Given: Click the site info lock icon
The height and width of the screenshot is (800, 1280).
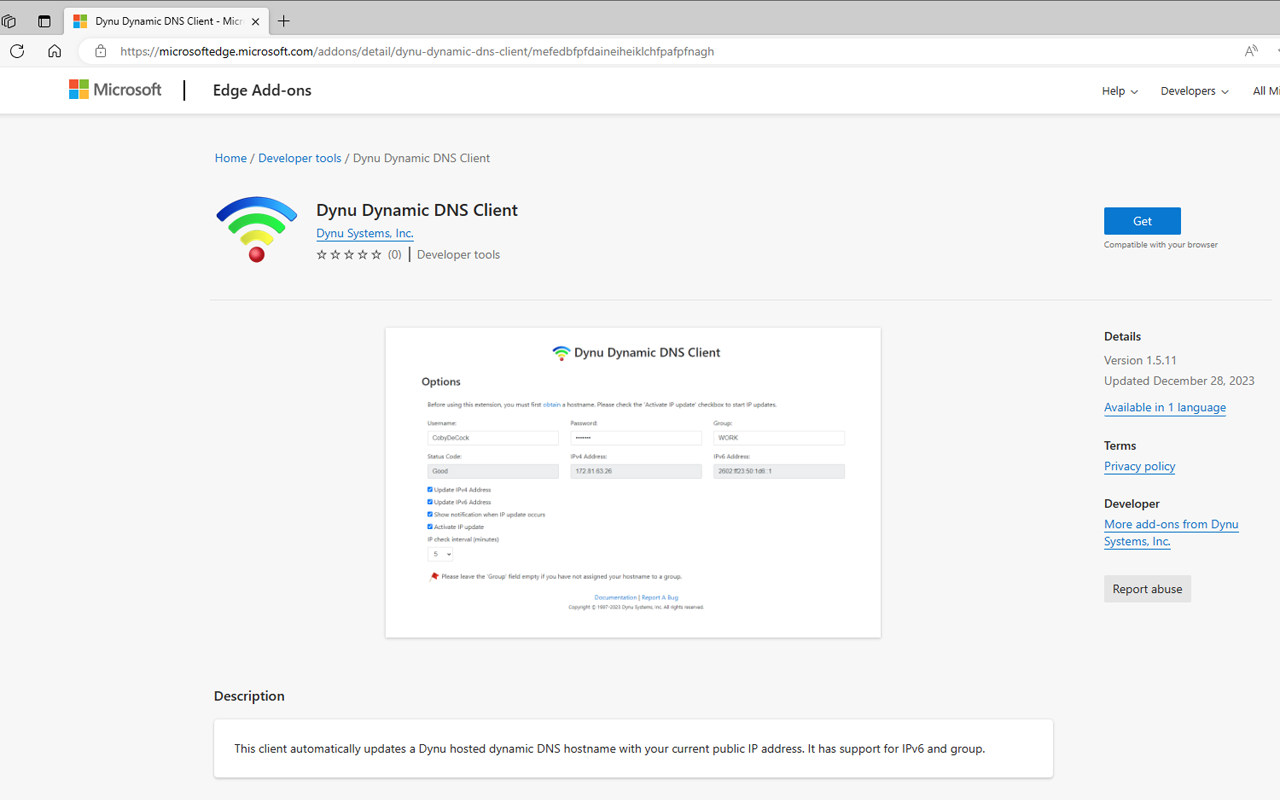Looking at the screenshot, I should tap(100, 51).
